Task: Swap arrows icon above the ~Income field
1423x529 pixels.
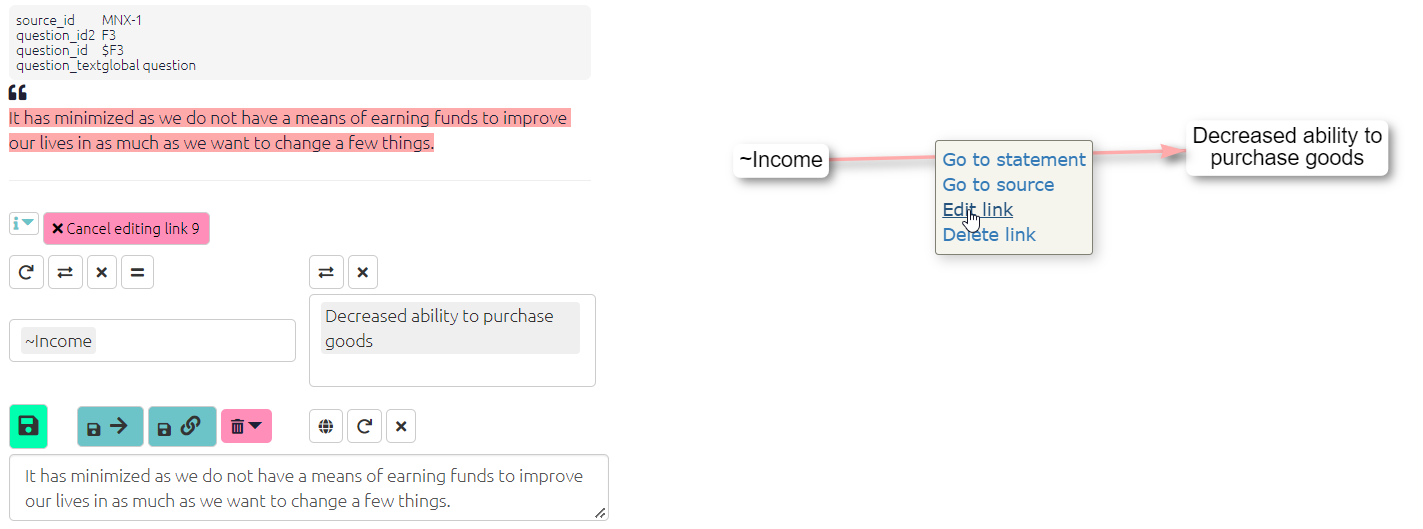Action: click(65, 272)
